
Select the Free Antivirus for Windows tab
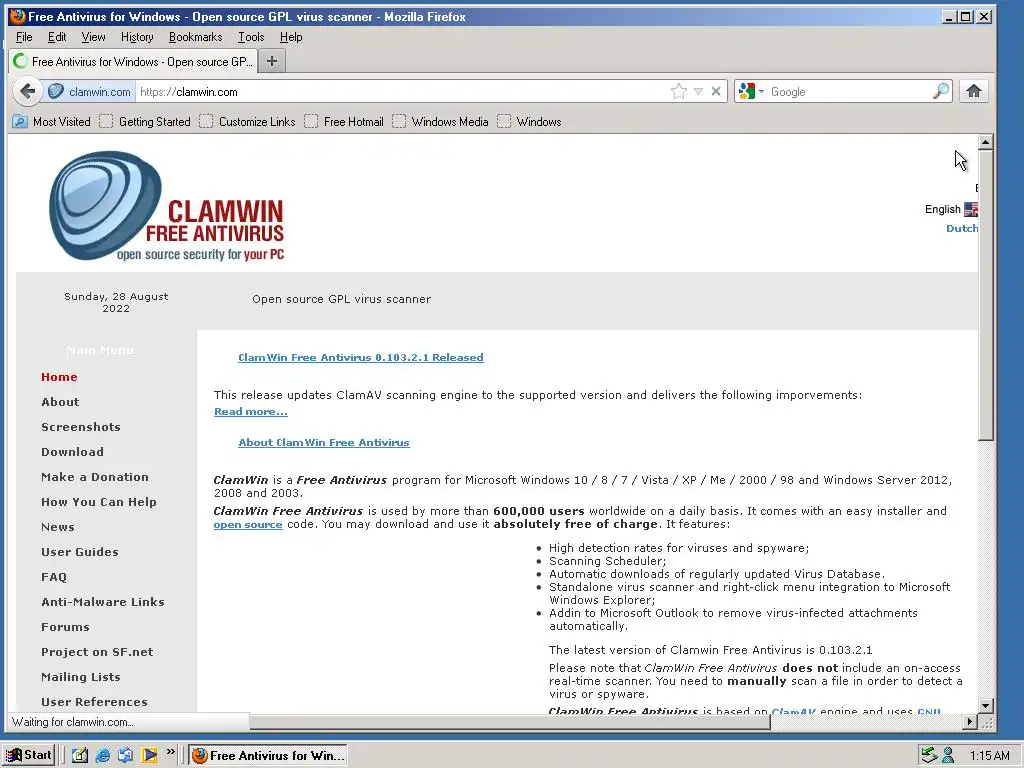133,61
